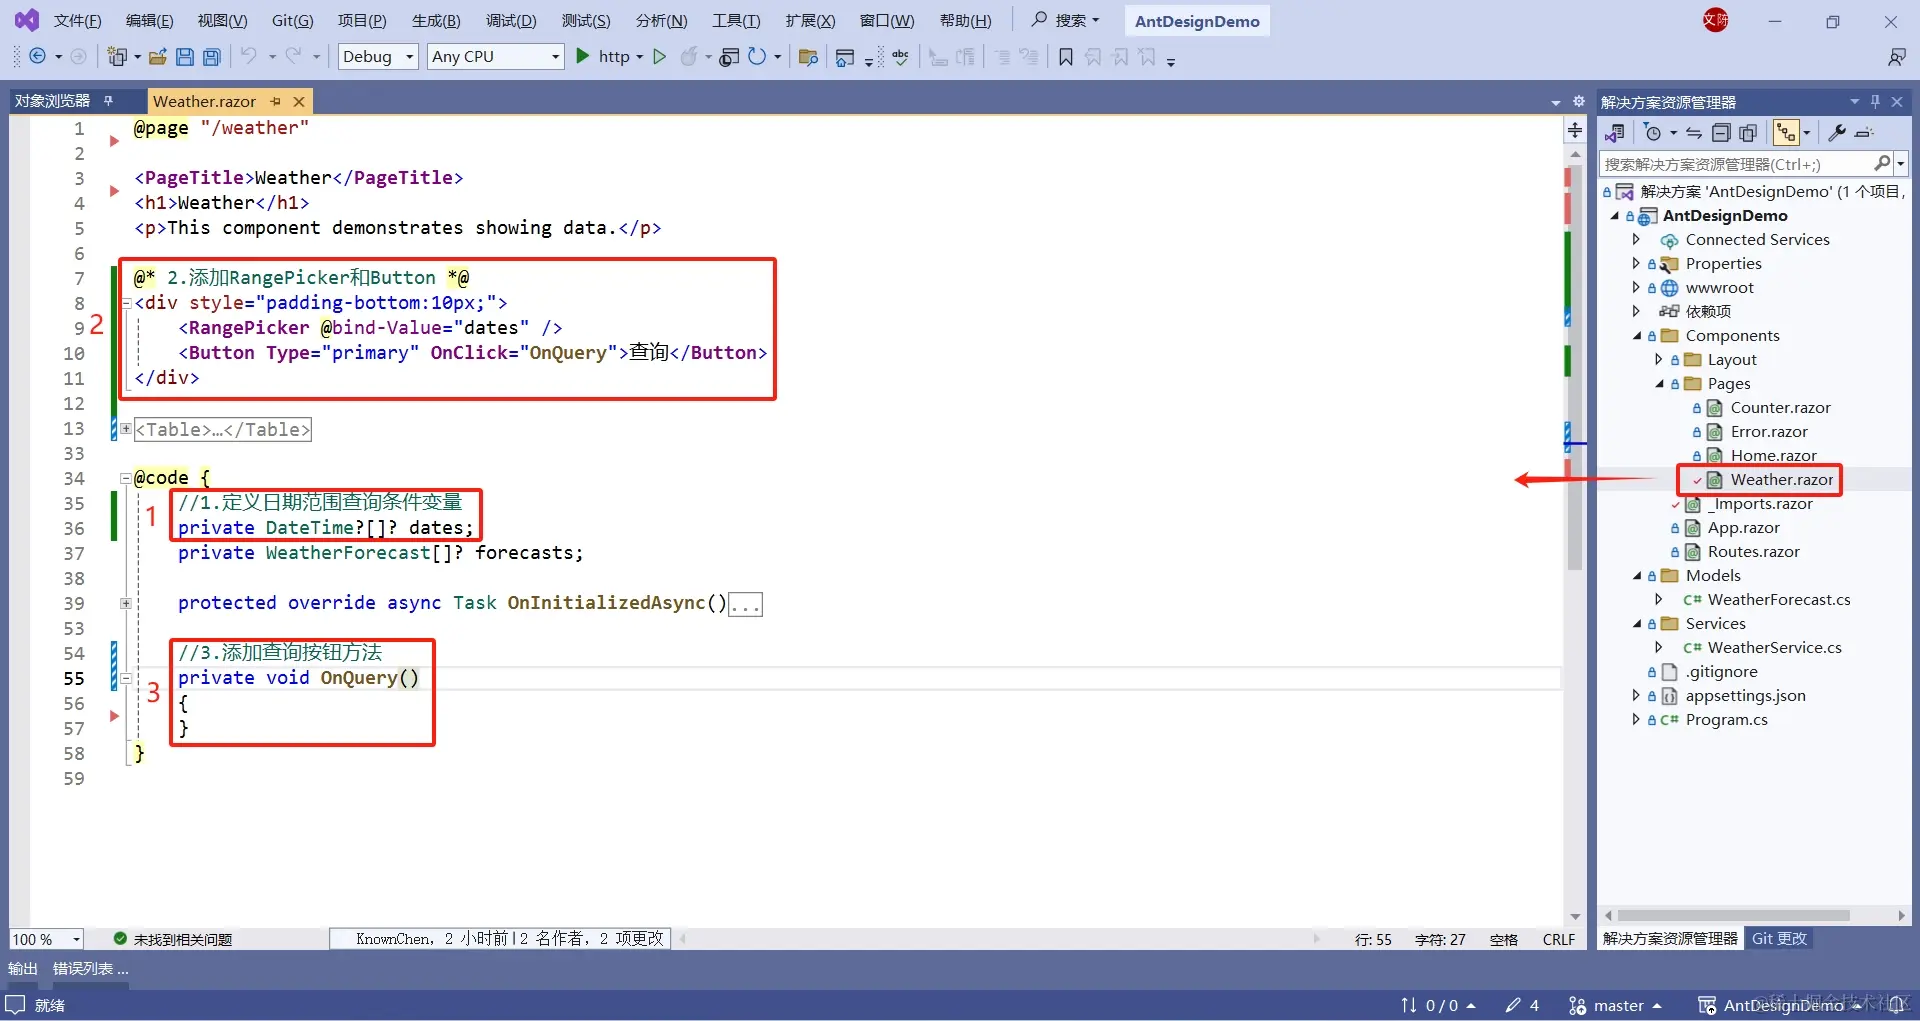Click the Hot Reload flame icon

[x=689, y=57]
